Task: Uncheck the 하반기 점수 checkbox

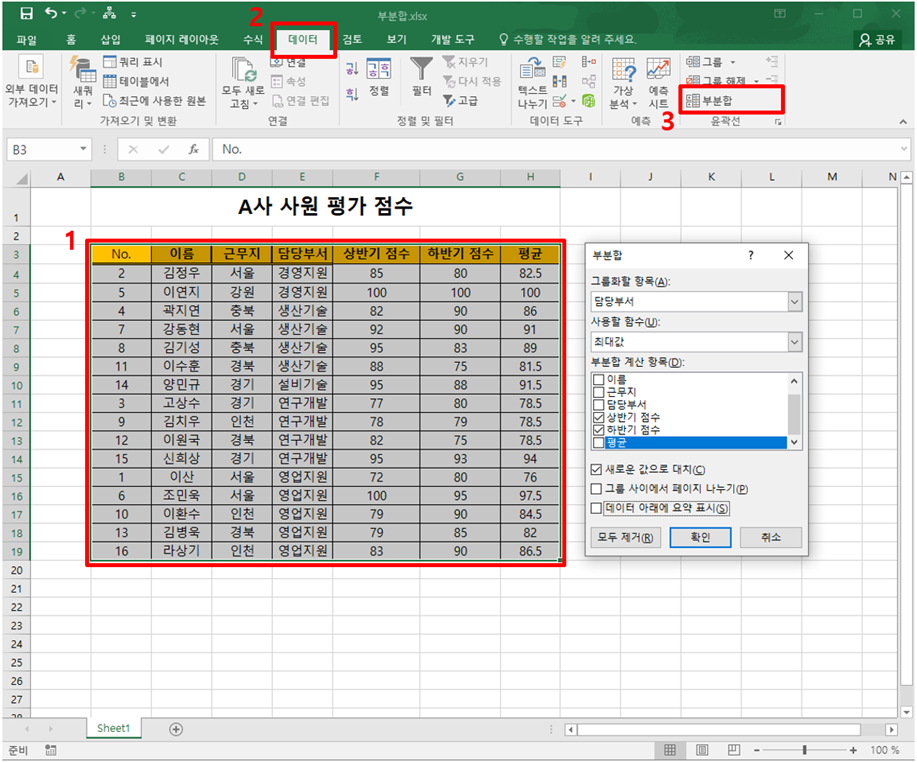Action: tap(598, 430)
